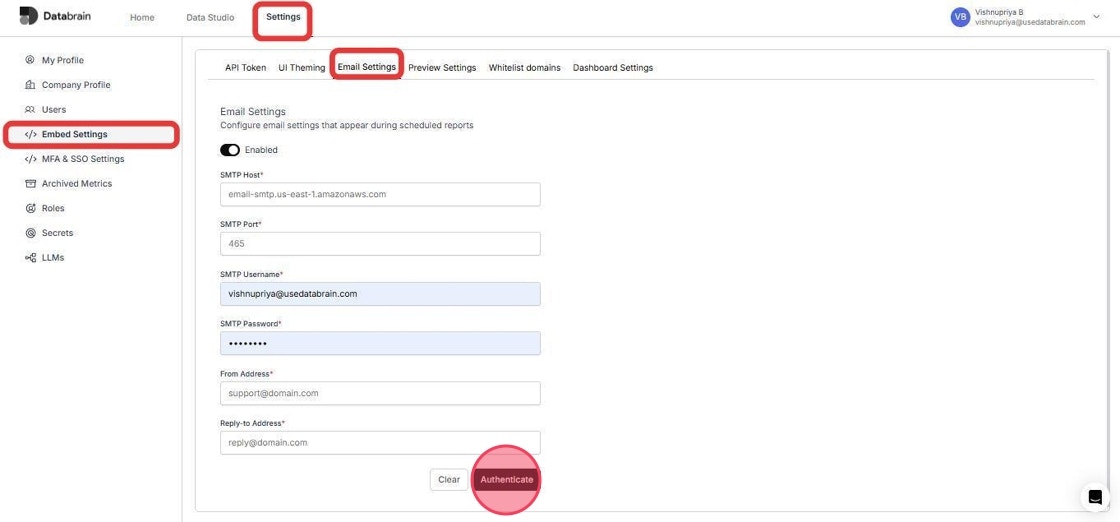Click the VB user avatar
Screen dimensions: 1120x522
pyautogui.click(x=960, y=17)
